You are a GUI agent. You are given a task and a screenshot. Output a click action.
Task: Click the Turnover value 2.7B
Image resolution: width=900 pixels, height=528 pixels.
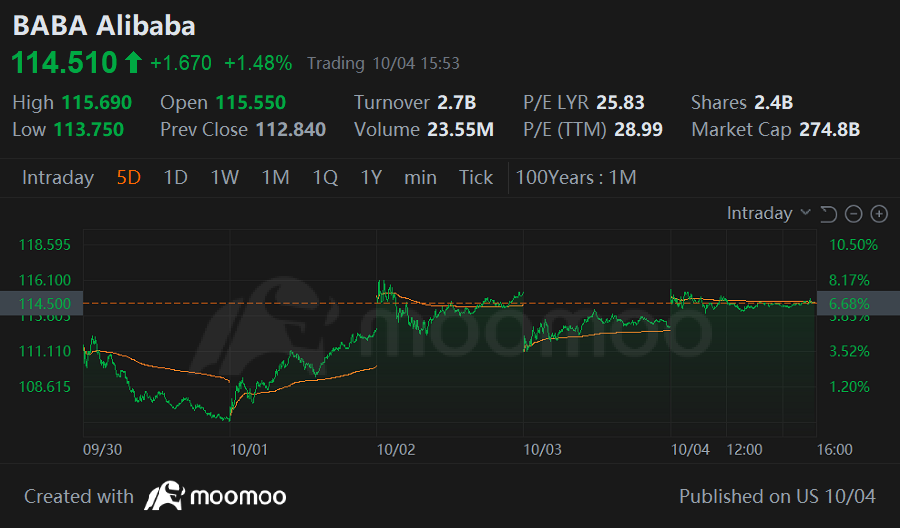point(457,103)
